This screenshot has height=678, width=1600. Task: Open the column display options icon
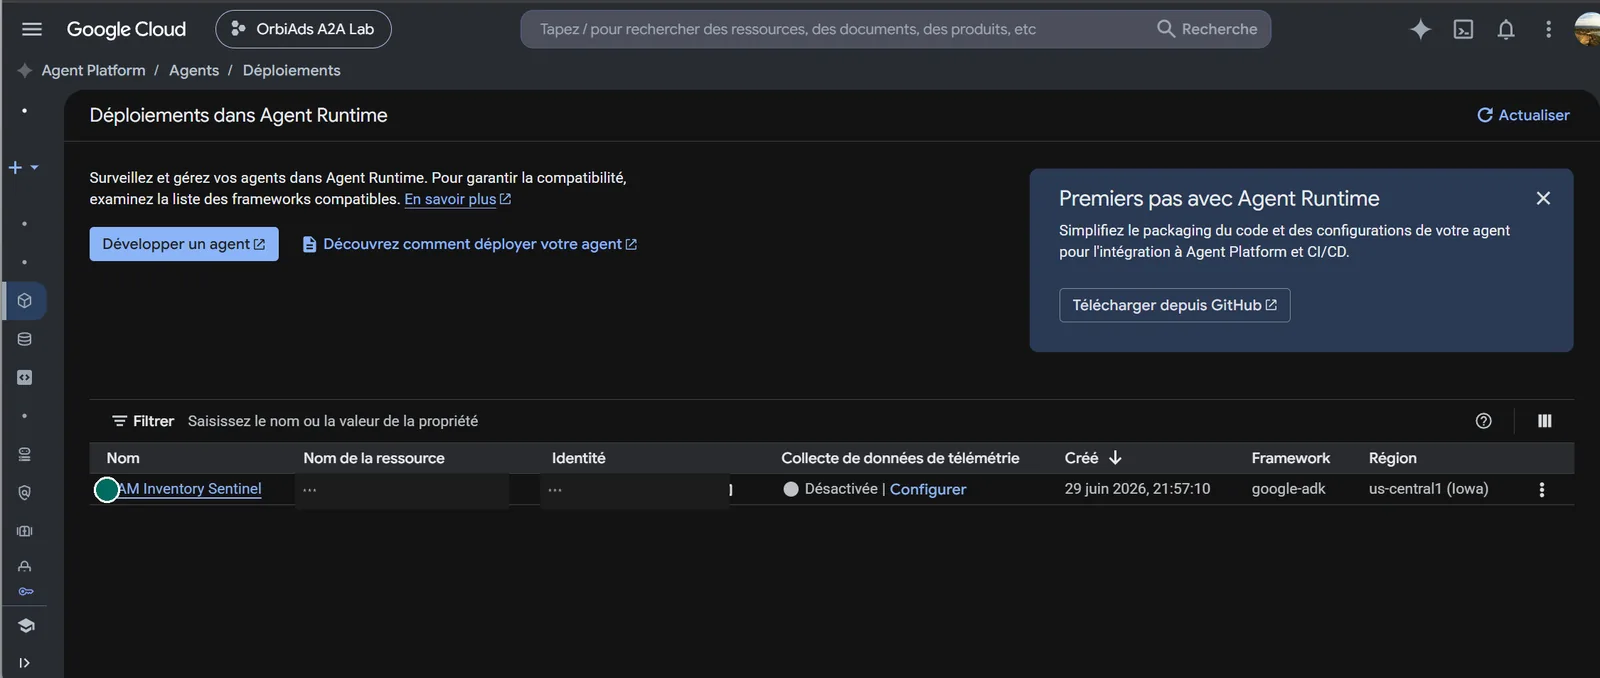coord(1544,421)
